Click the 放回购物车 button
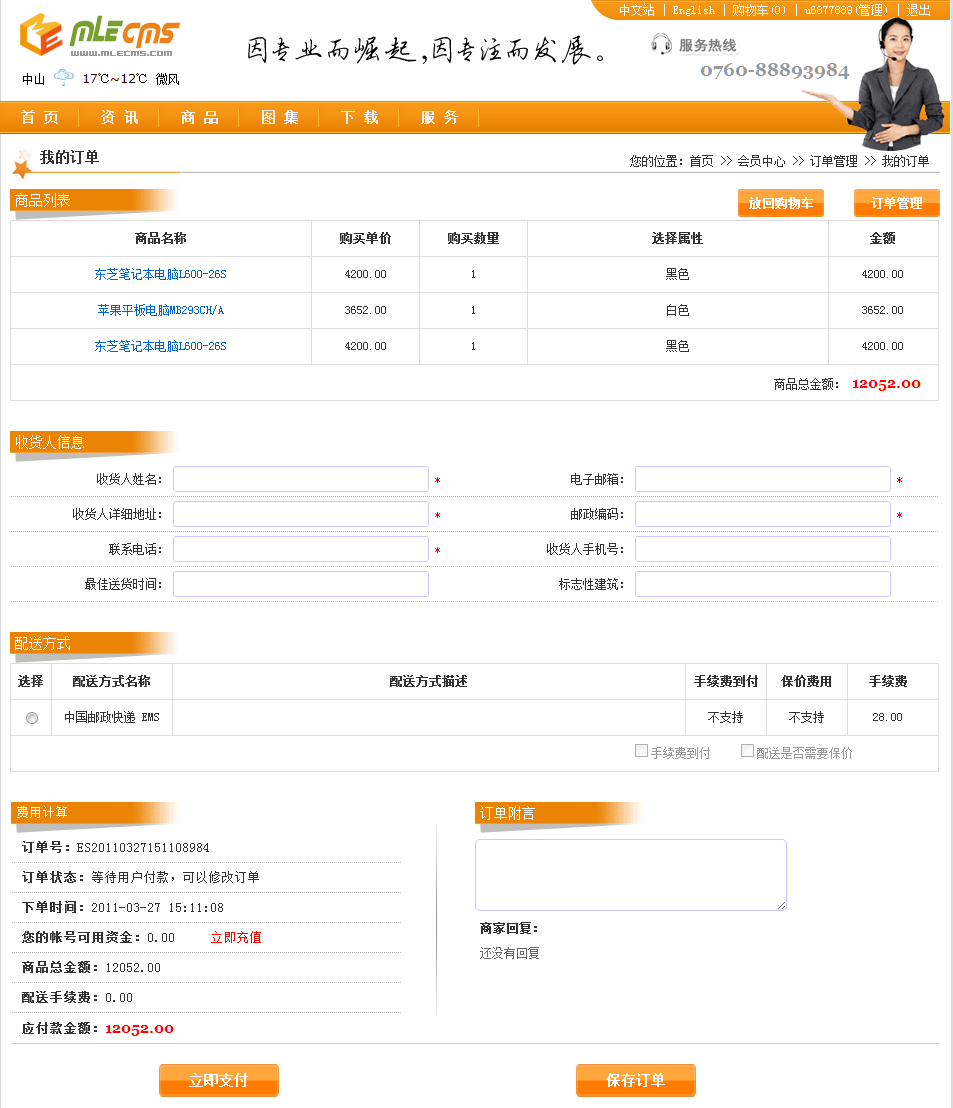 click(781, 203)
